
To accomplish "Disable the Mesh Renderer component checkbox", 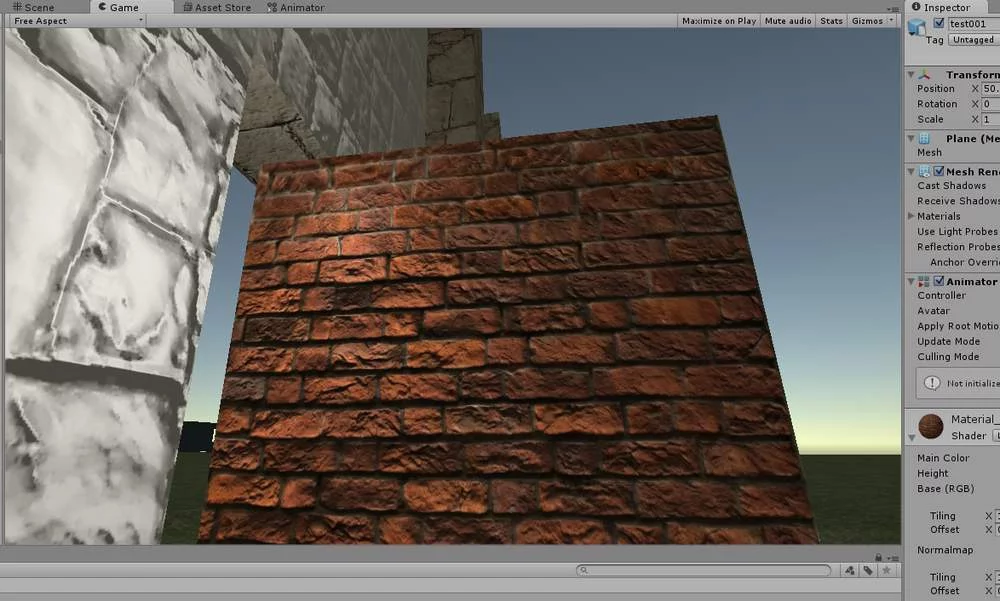I will pyautogui.click(x=939, y=171).
